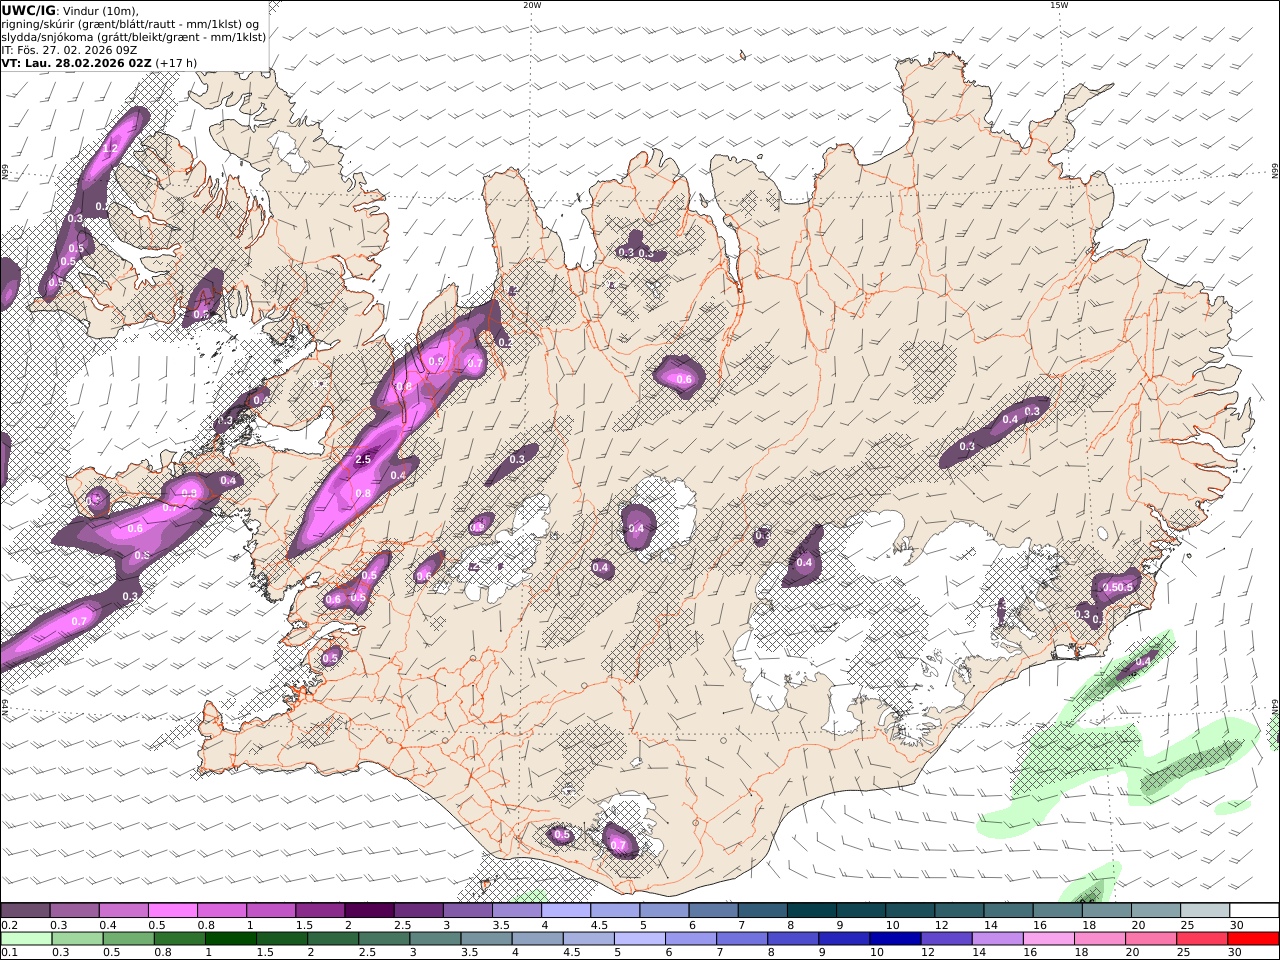Click the '2.5' snowfall value on the map
The width and height of the screenshot is (1280, 960).
tap(363, 460)
